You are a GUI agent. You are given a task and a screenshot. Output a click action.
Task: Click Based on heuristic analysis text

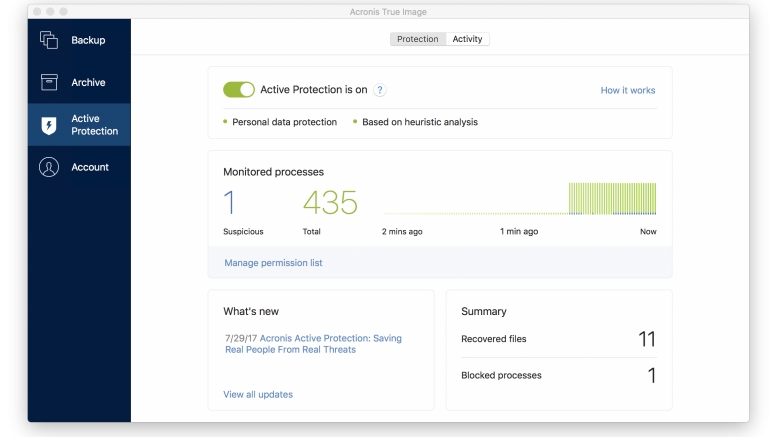coord(420,122)
